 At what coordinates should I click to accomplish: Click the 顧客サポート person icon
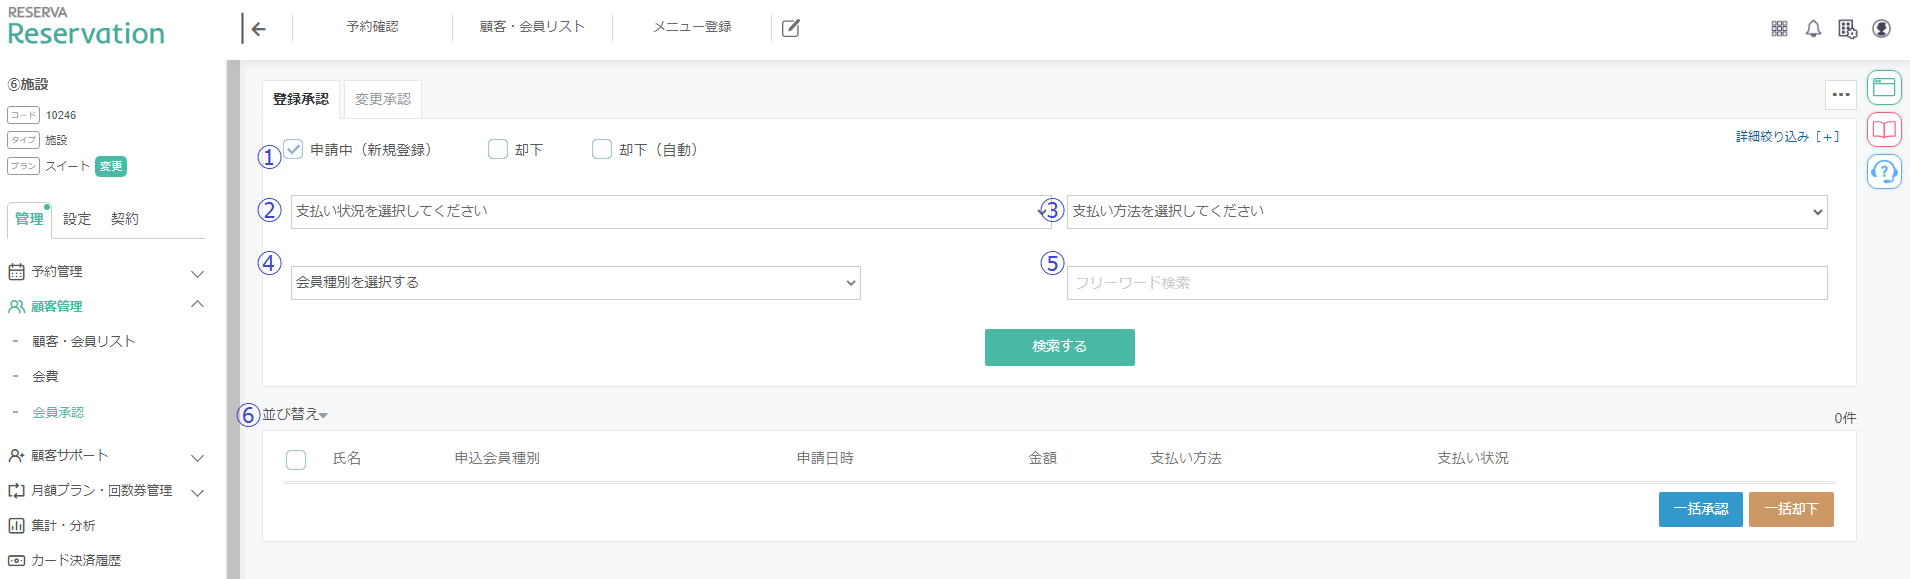(x=16, y=456)
